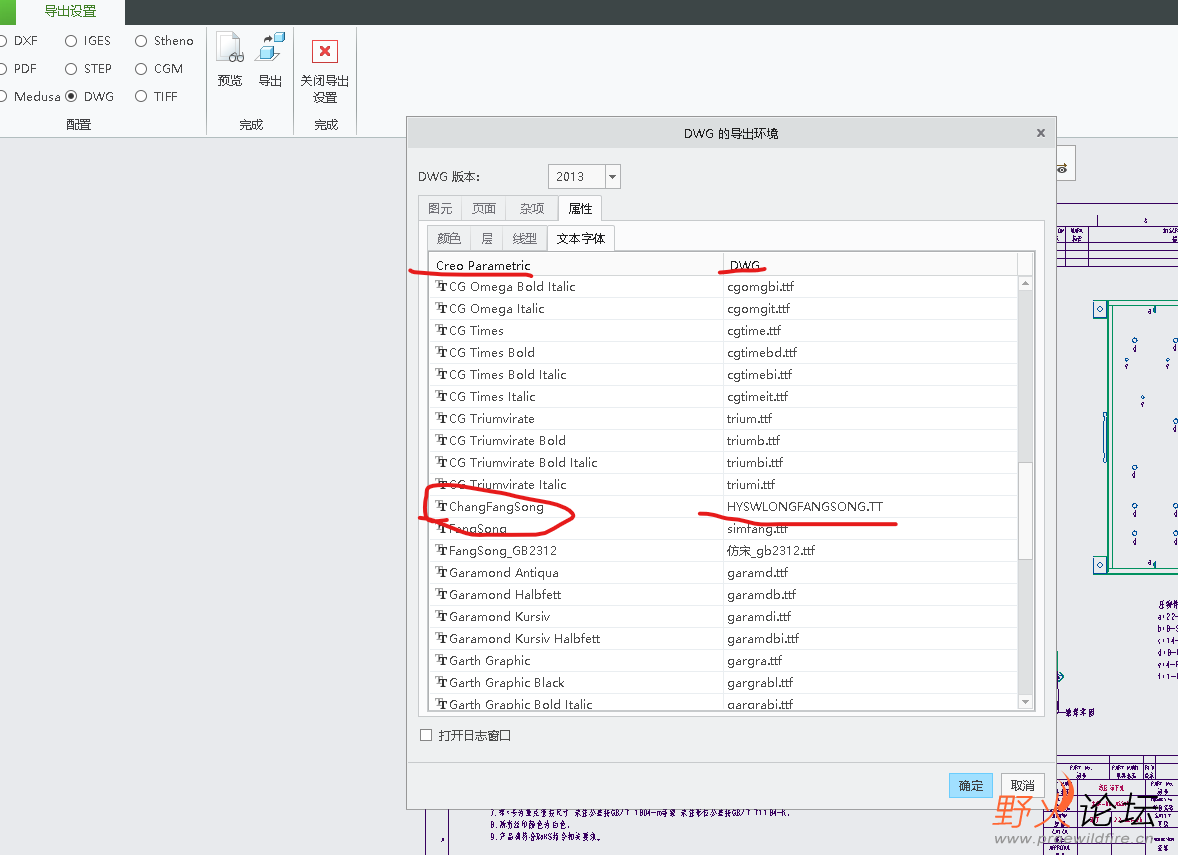Cancel with the 取消 button

[x=1022, y=785]
